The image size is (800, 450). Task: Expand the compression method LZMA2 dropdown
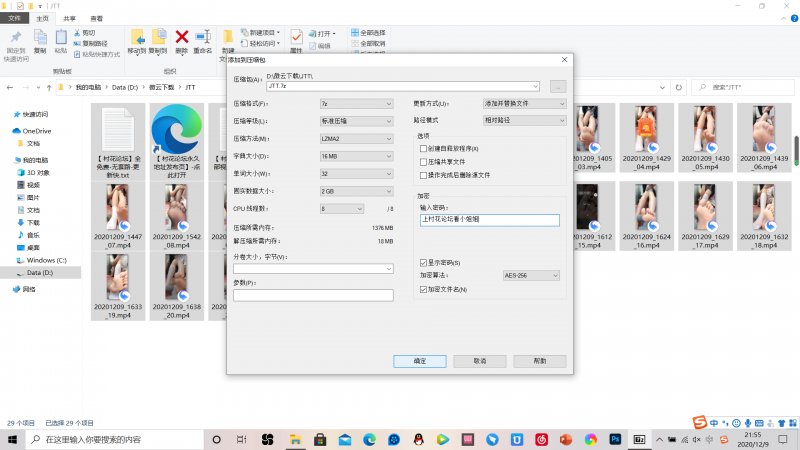(x=356, y=138)
